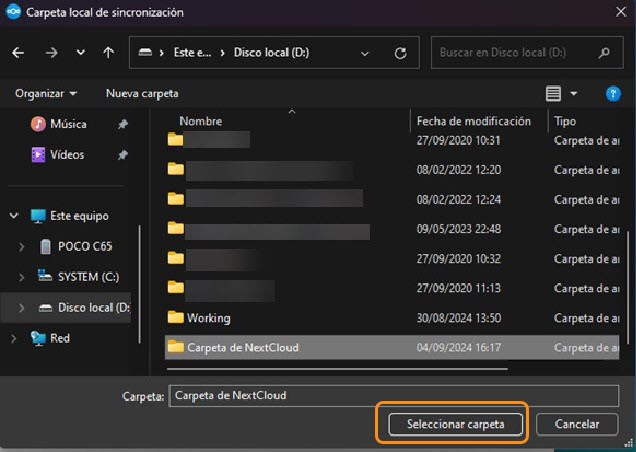This screenshot has height=452, width=636.
Task: Refresh the Disco local (D:) folder view
Action: (401, 53)
